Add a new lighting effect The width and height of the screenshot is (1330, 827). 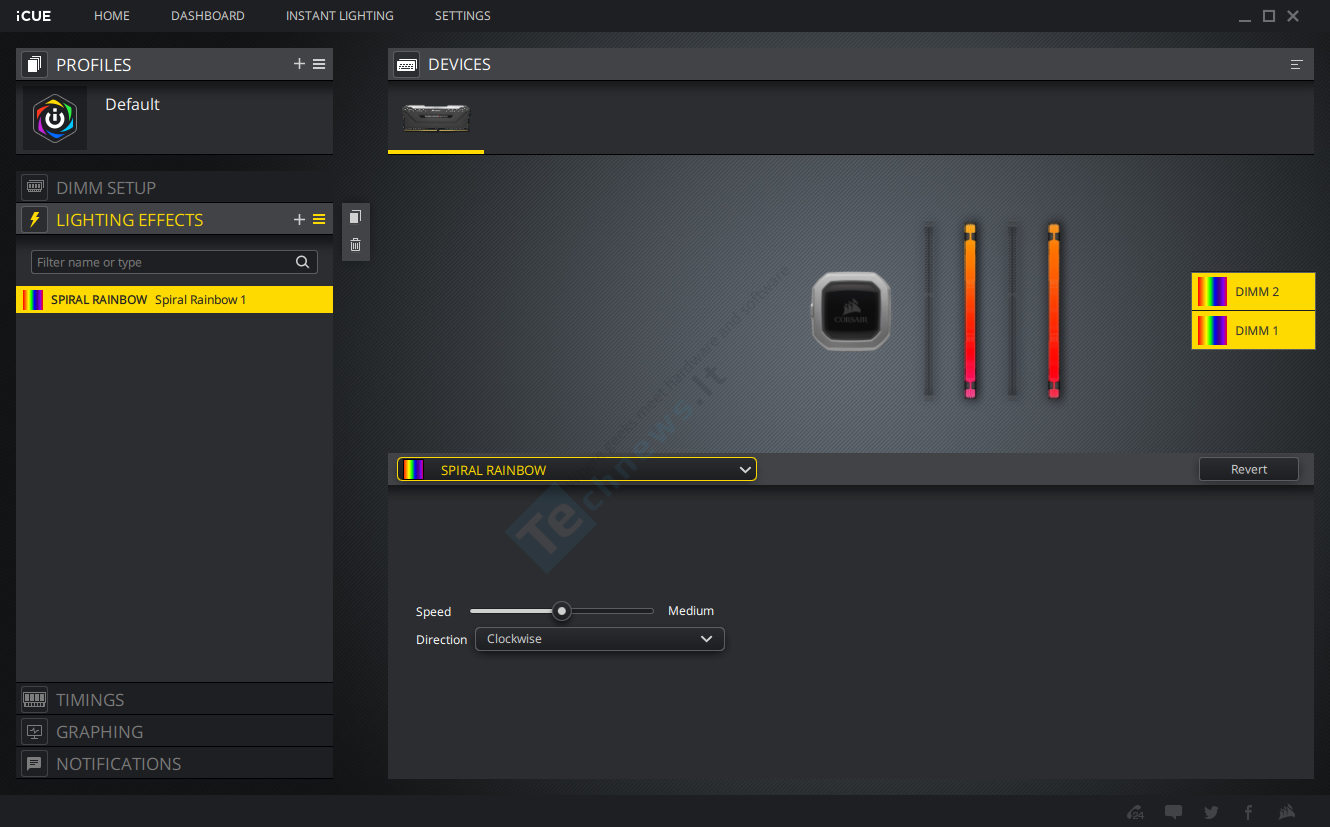[299, 219]
